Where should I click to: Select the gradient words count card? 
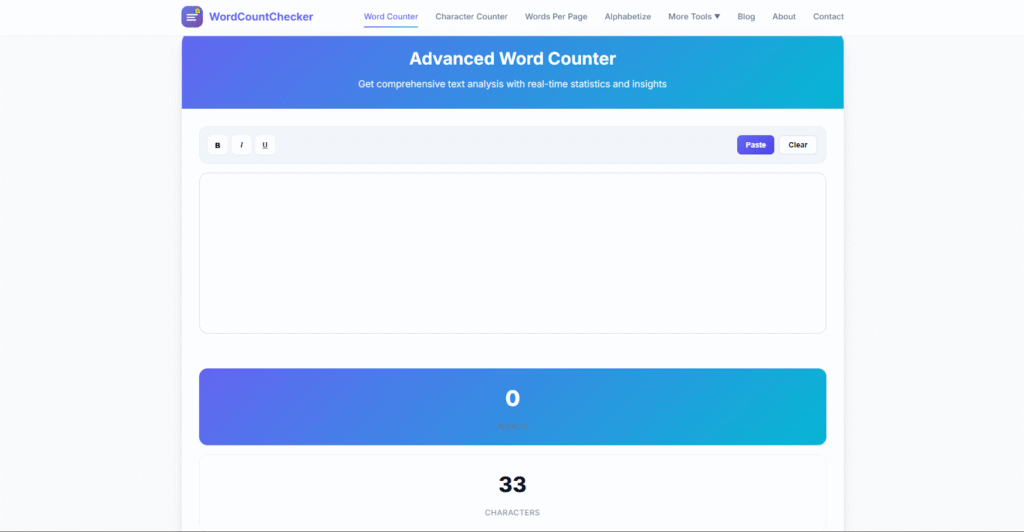(x=512, y=406)
